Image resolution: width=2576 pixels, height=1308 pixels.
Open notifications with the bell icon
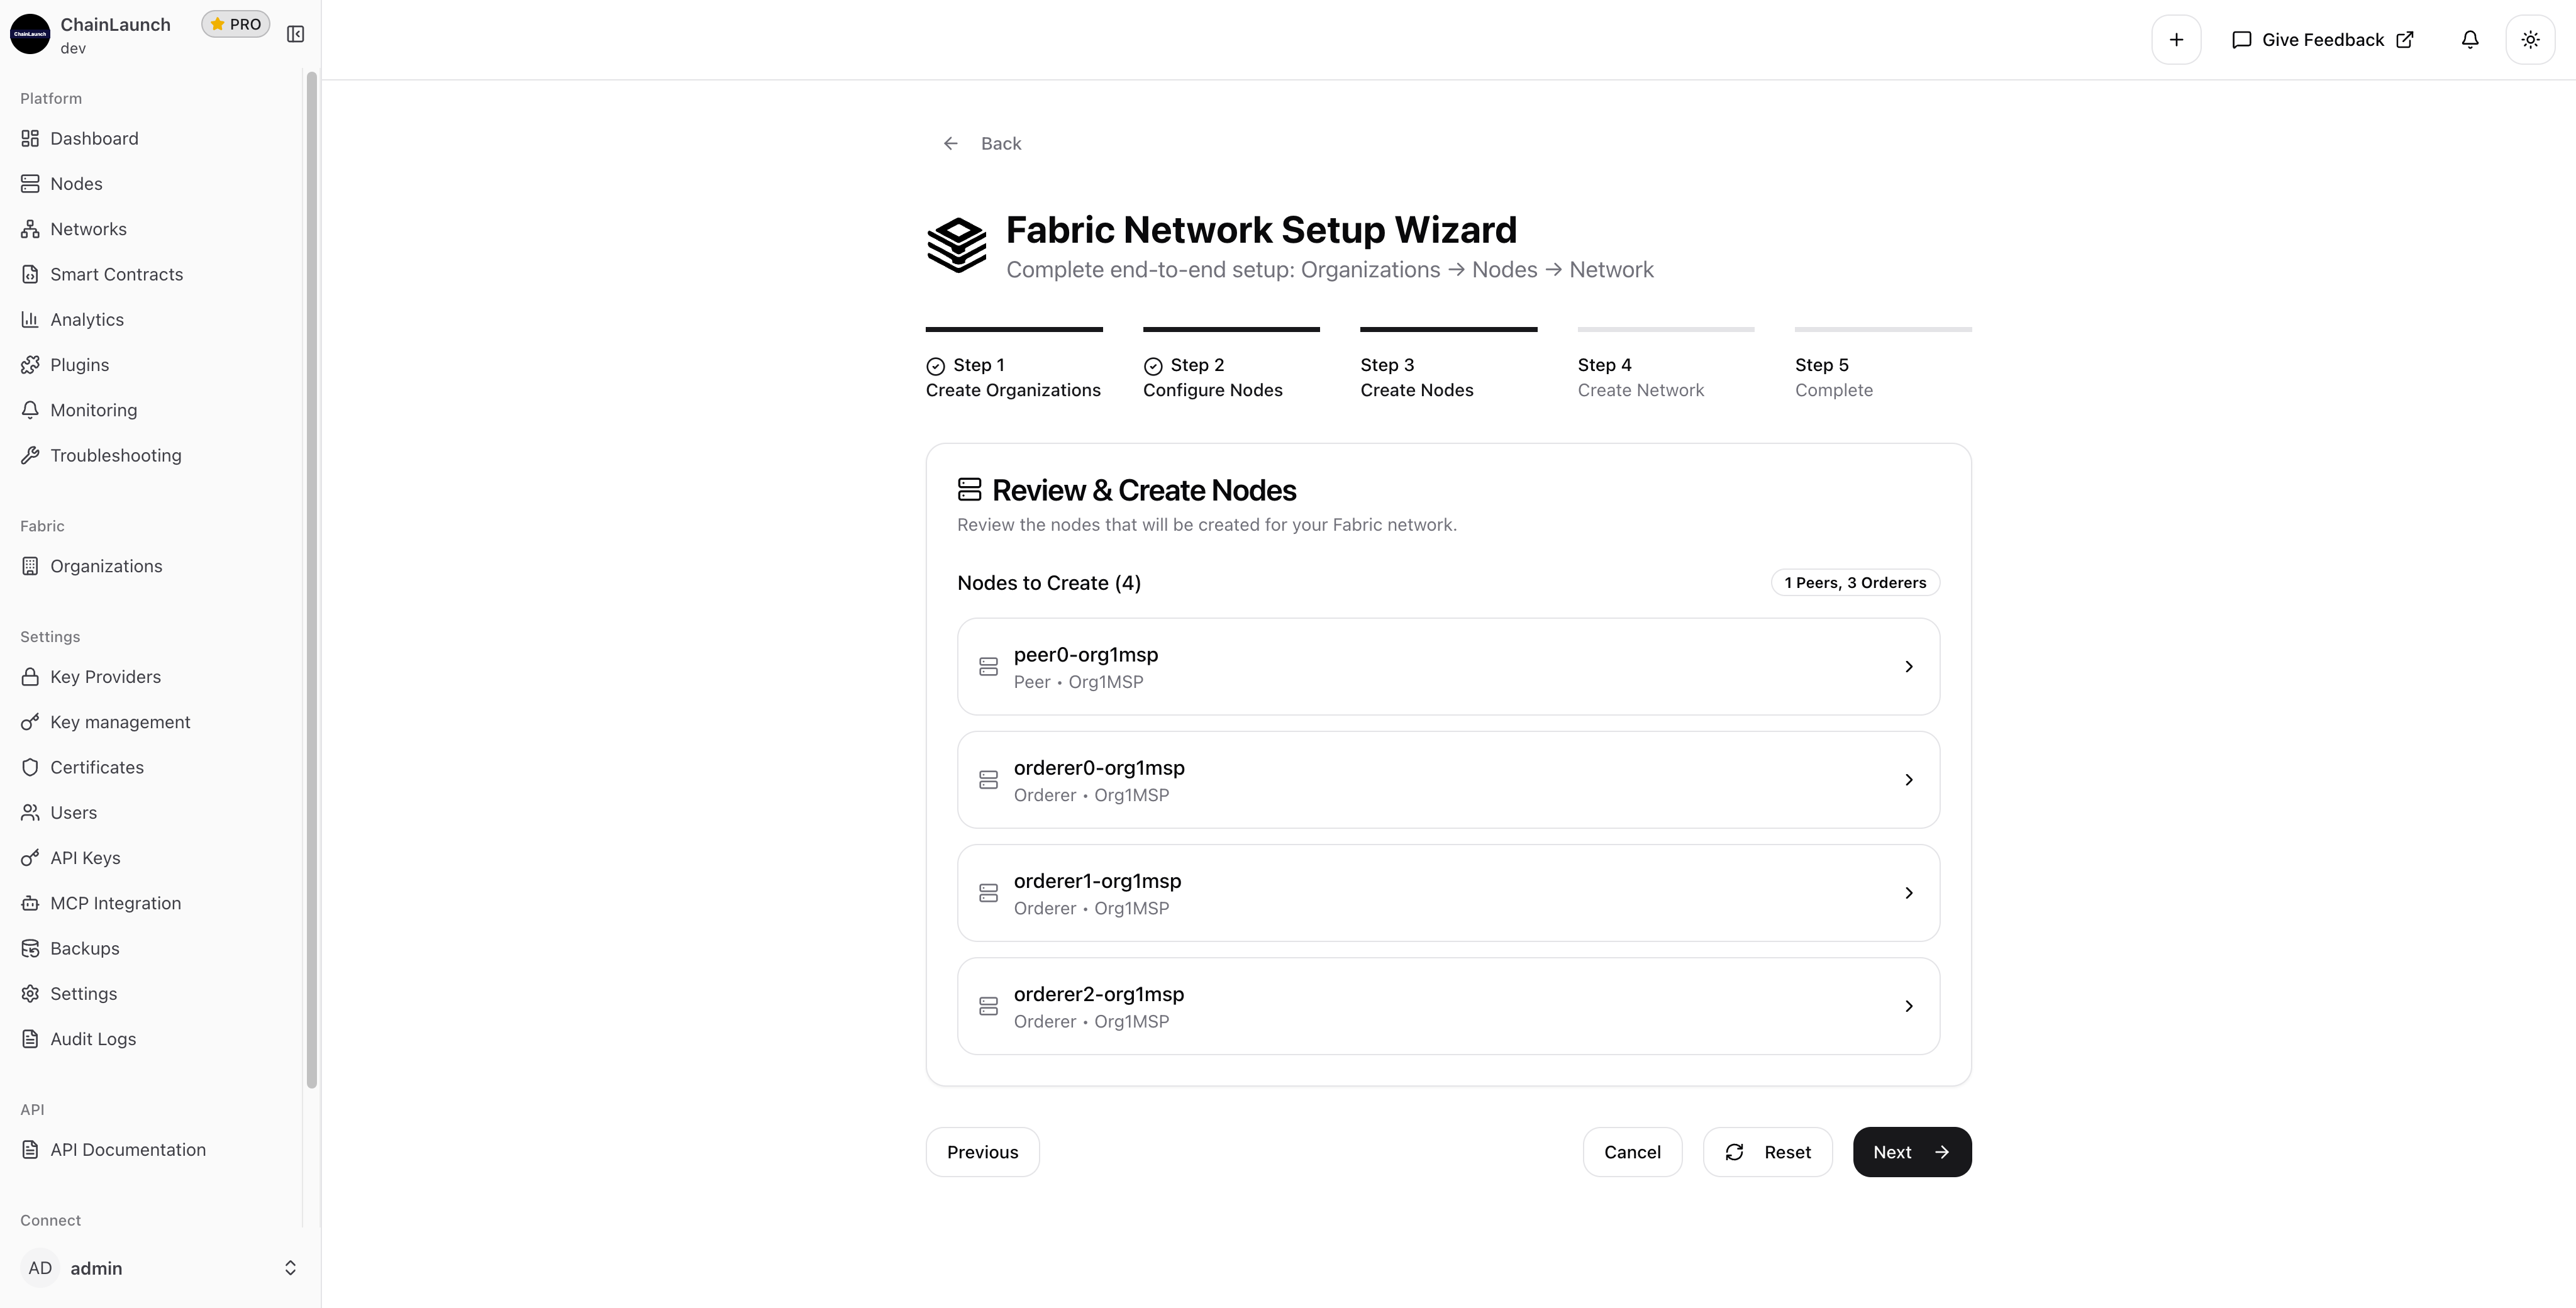(2469, 39)
